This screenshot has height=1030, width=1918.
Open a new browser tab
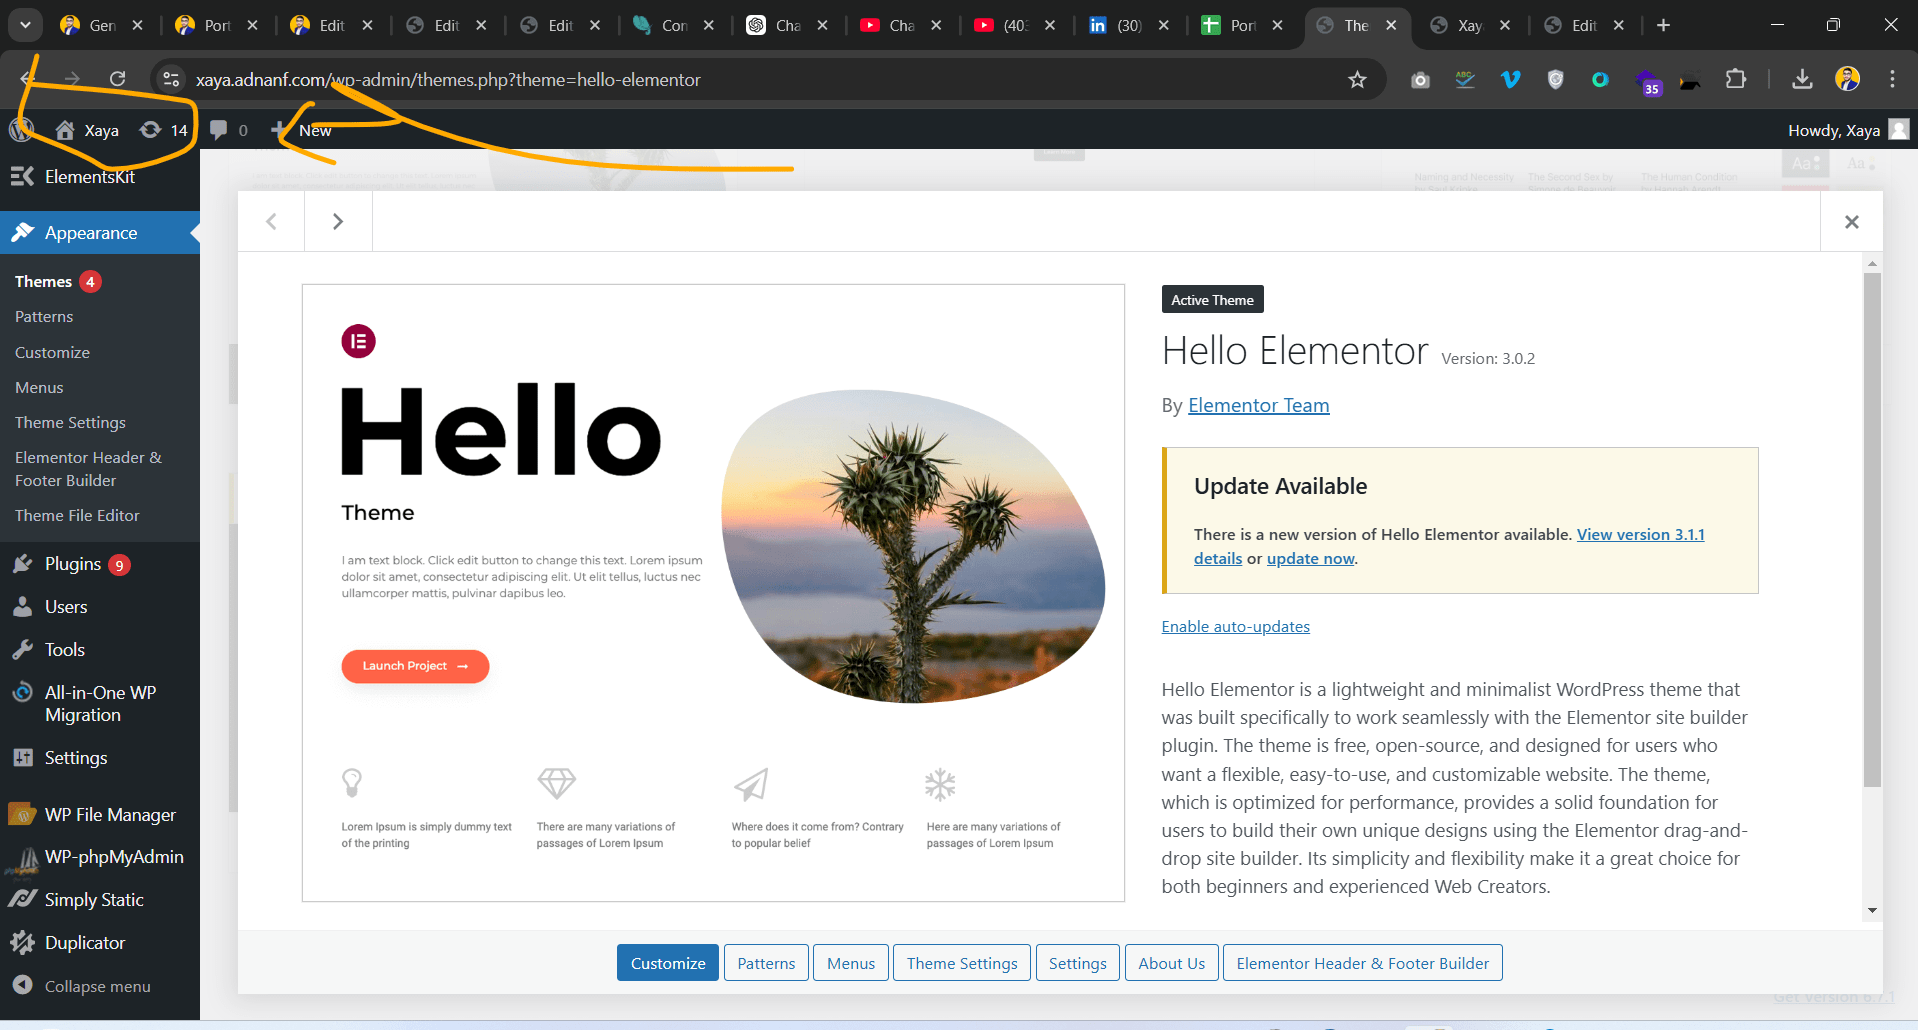[1663, 25]
